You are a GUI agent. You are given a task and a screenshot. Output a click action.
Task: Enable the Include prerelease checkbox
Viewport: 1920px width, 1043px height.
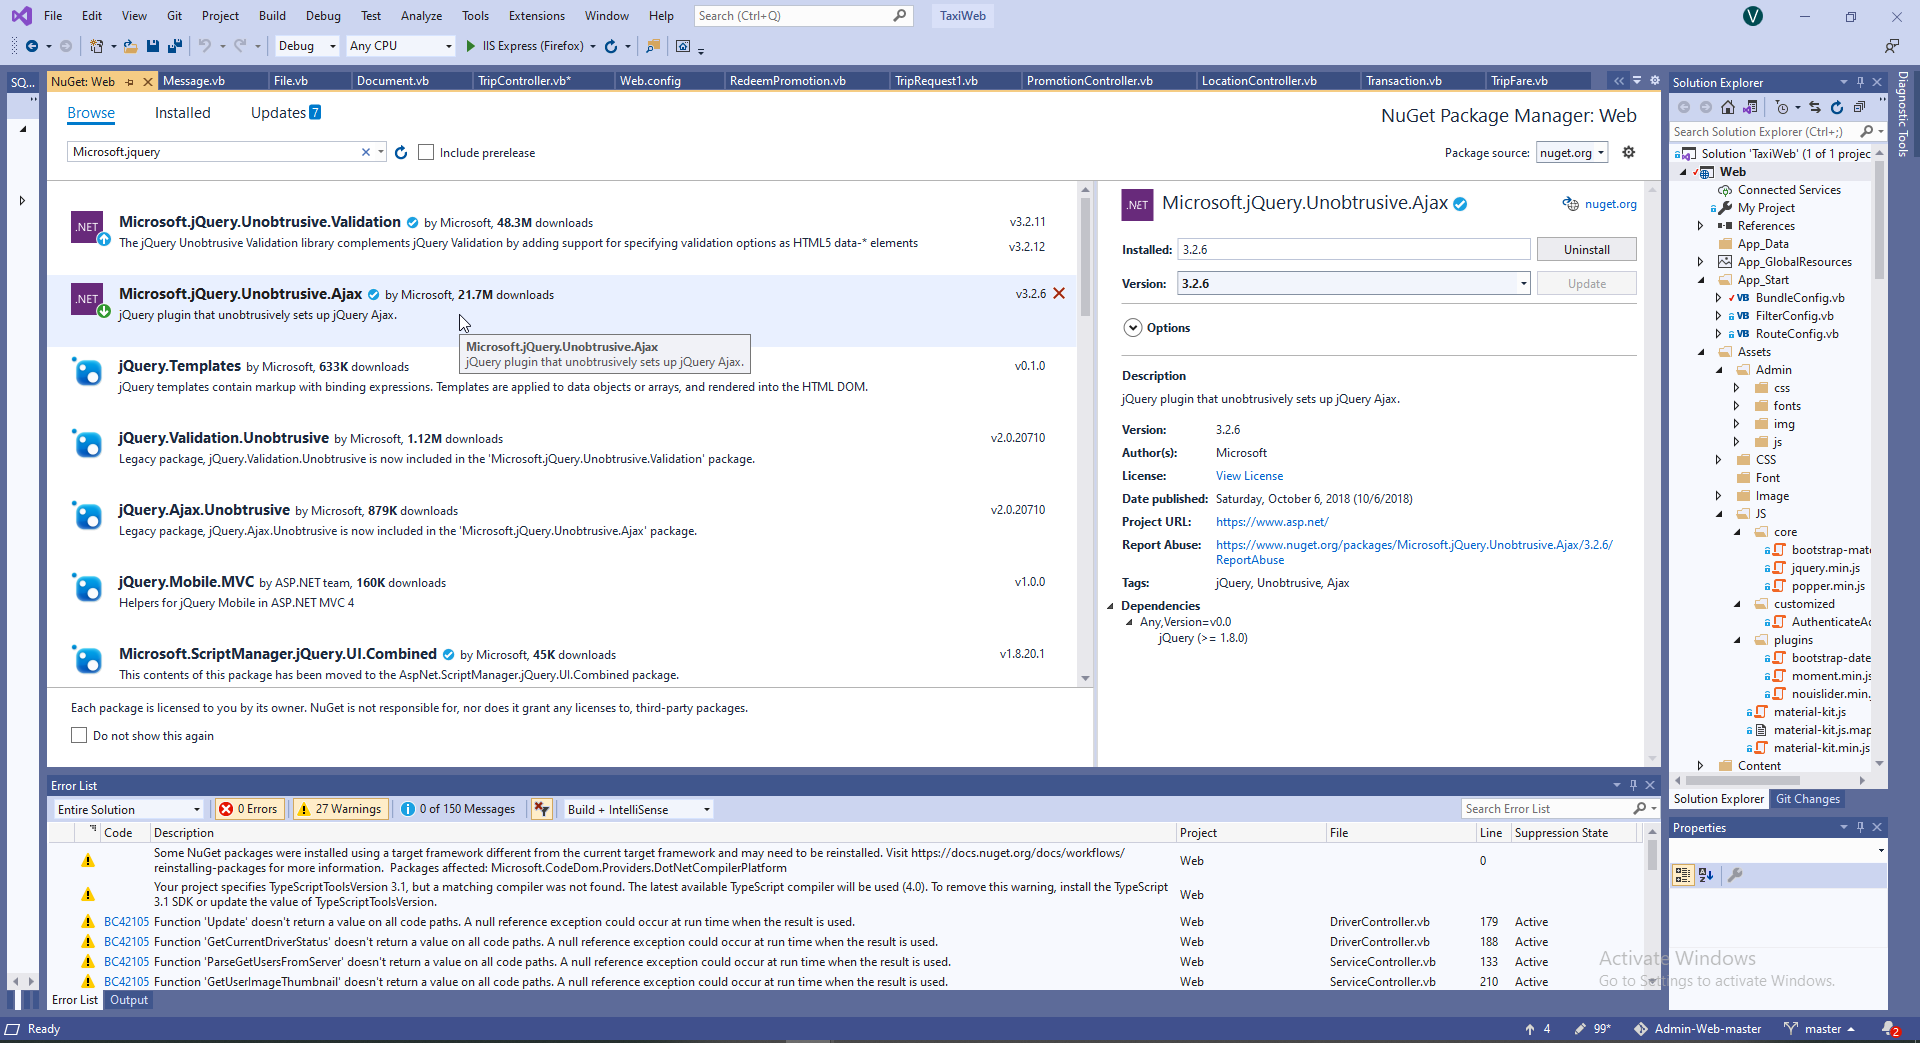pyautogui.click(x=426, y=153)
